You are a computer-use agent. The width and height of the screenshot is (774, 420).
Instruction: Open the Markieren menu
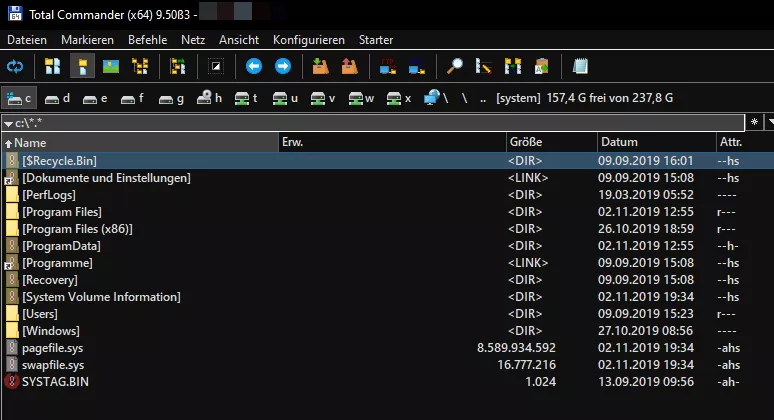87,40
